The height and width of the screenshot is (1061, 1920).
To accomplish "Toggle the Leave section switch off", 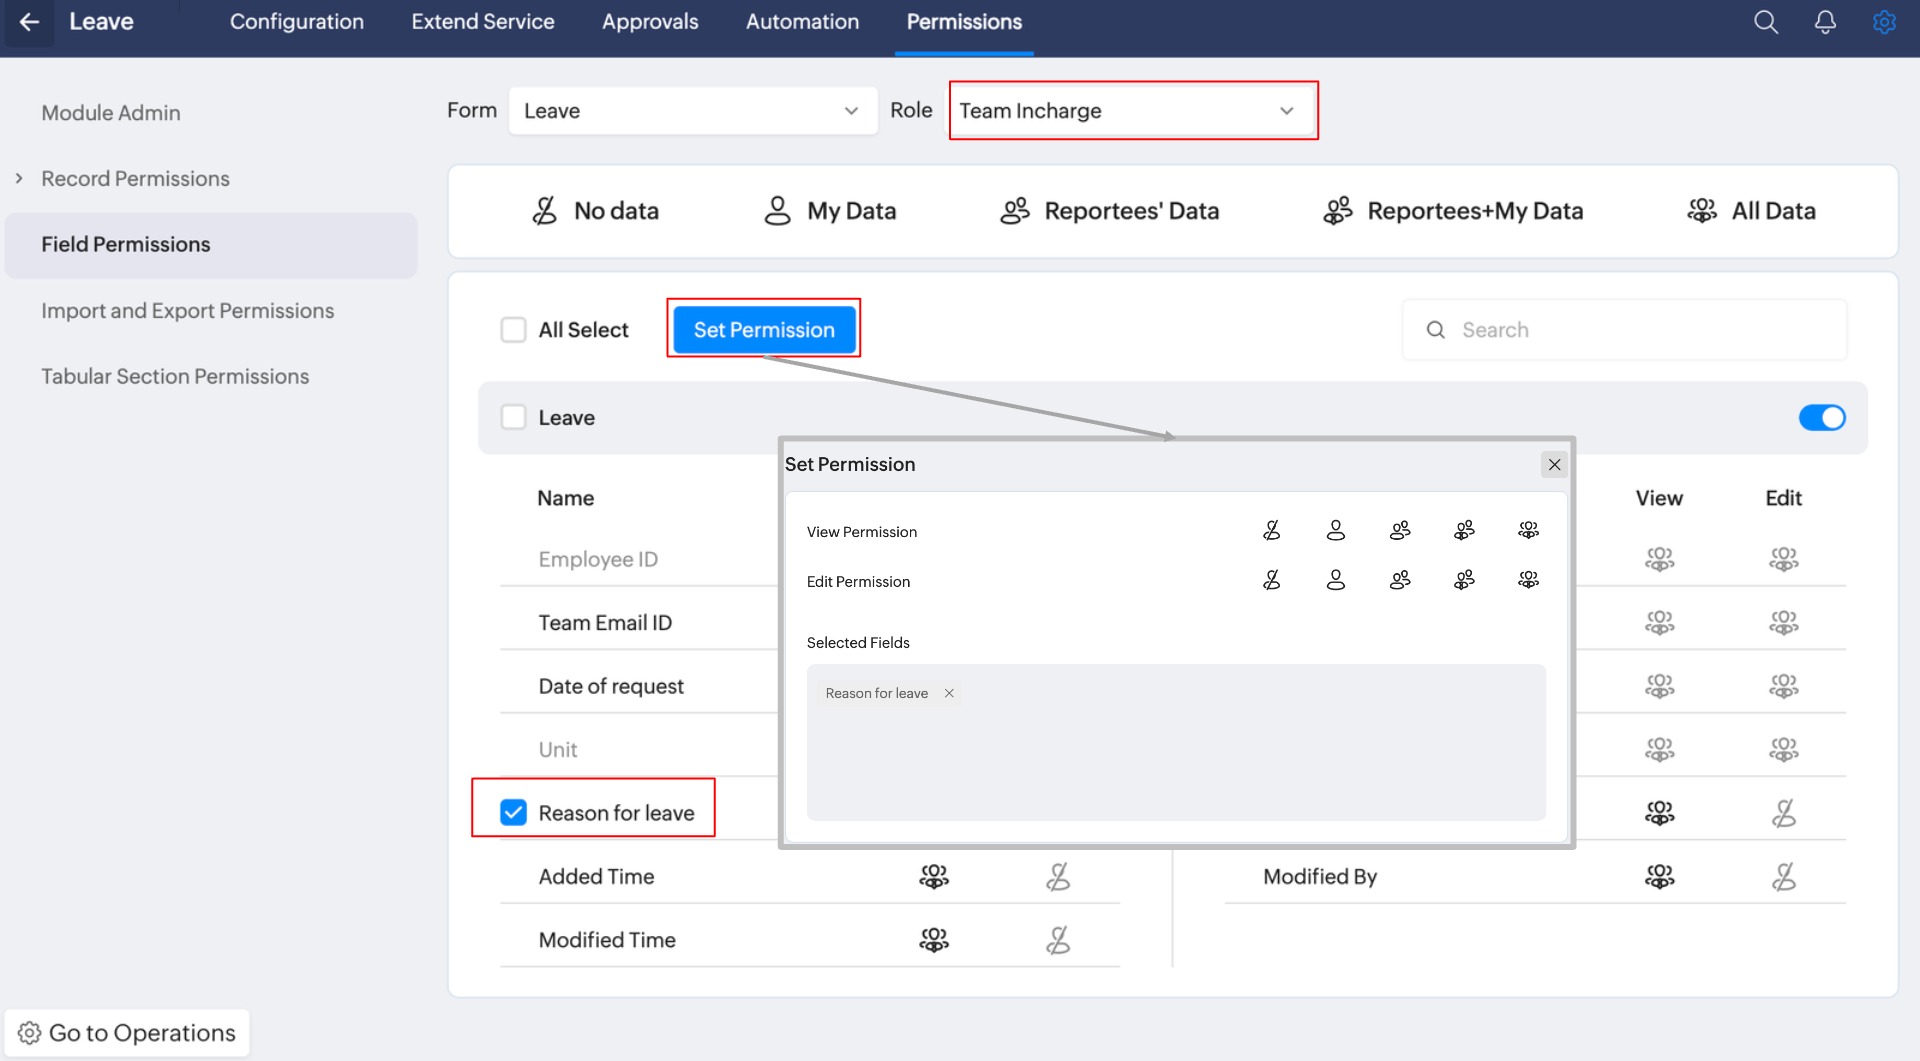I will point(1821,418).
